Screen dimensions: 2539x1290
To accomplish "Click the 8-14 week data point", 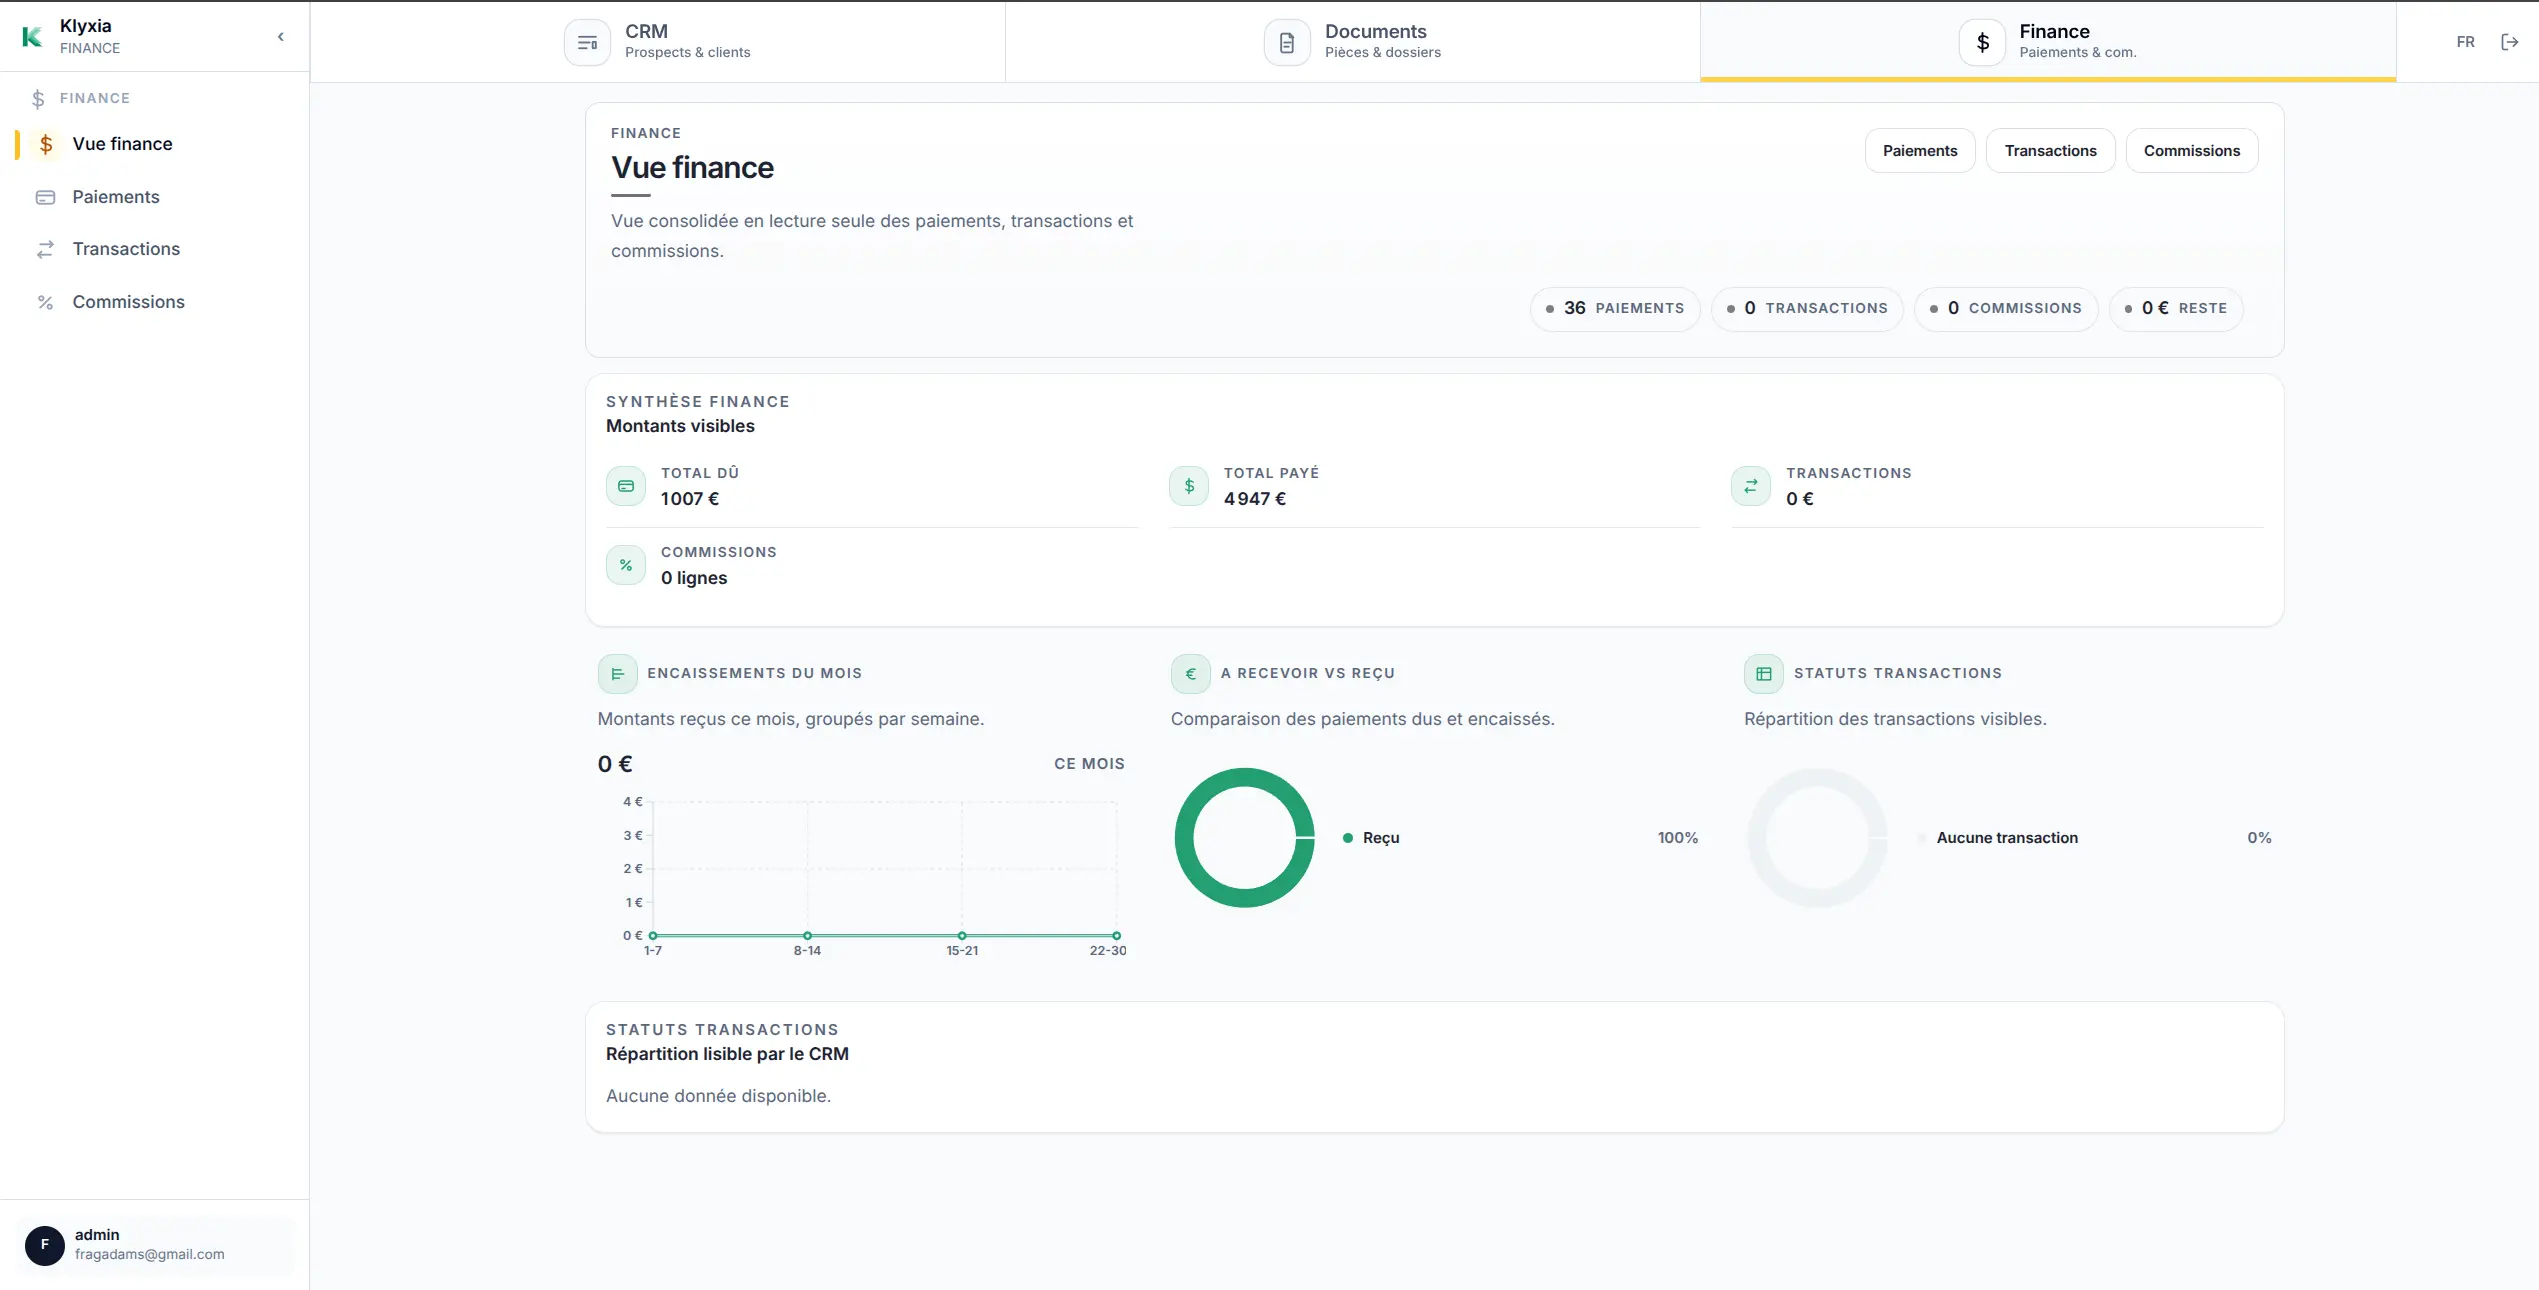I will click(x=807, y=936).
